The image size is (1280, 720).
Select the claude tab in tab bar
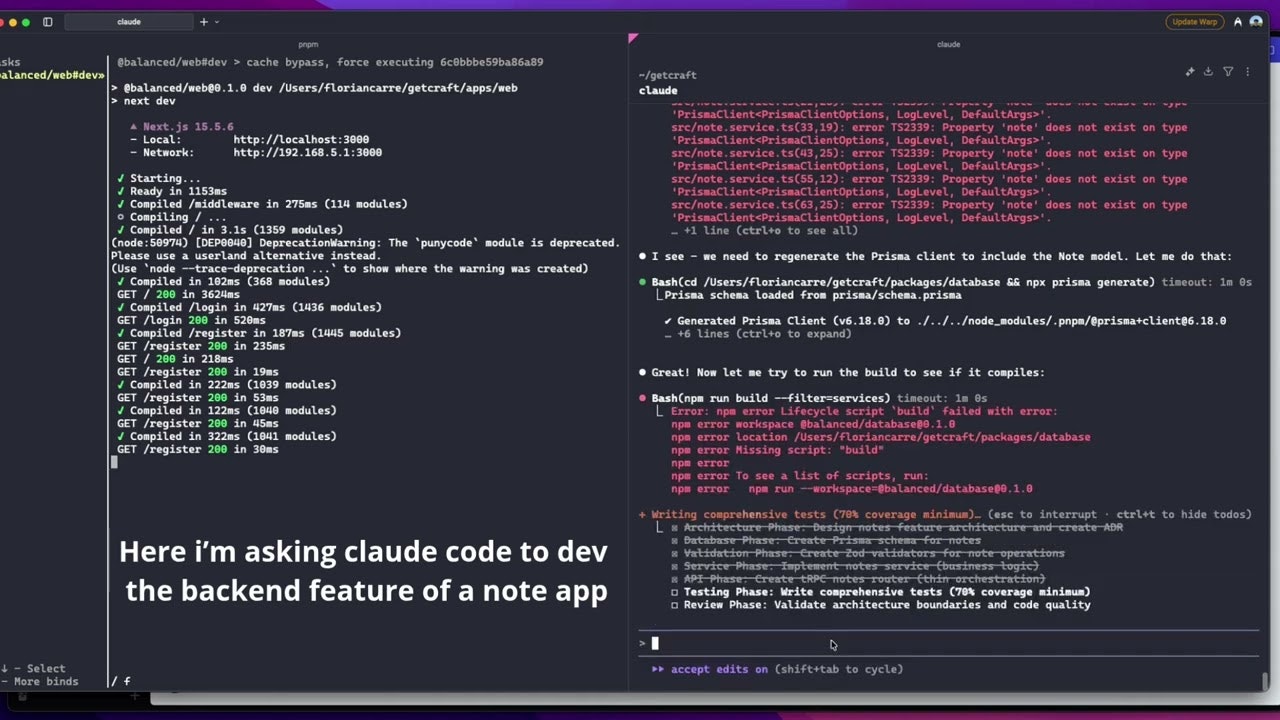[x=129, y=22]
